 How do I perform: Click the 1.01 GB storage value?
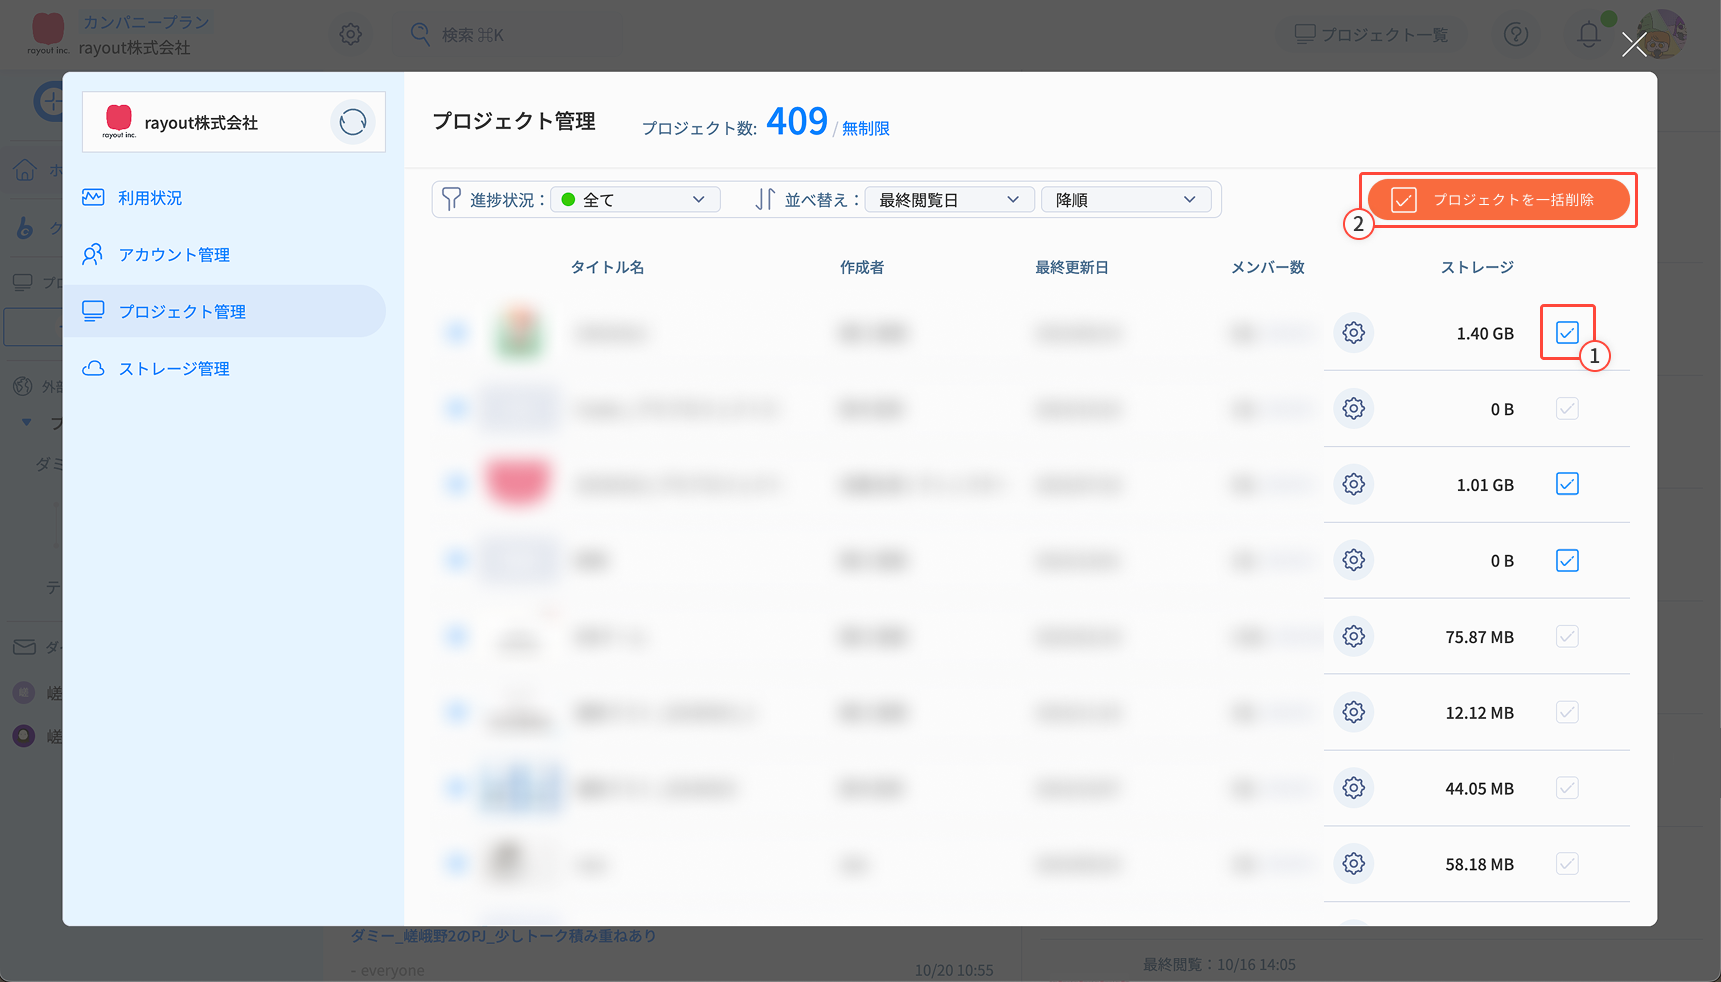pos(1485,485)
